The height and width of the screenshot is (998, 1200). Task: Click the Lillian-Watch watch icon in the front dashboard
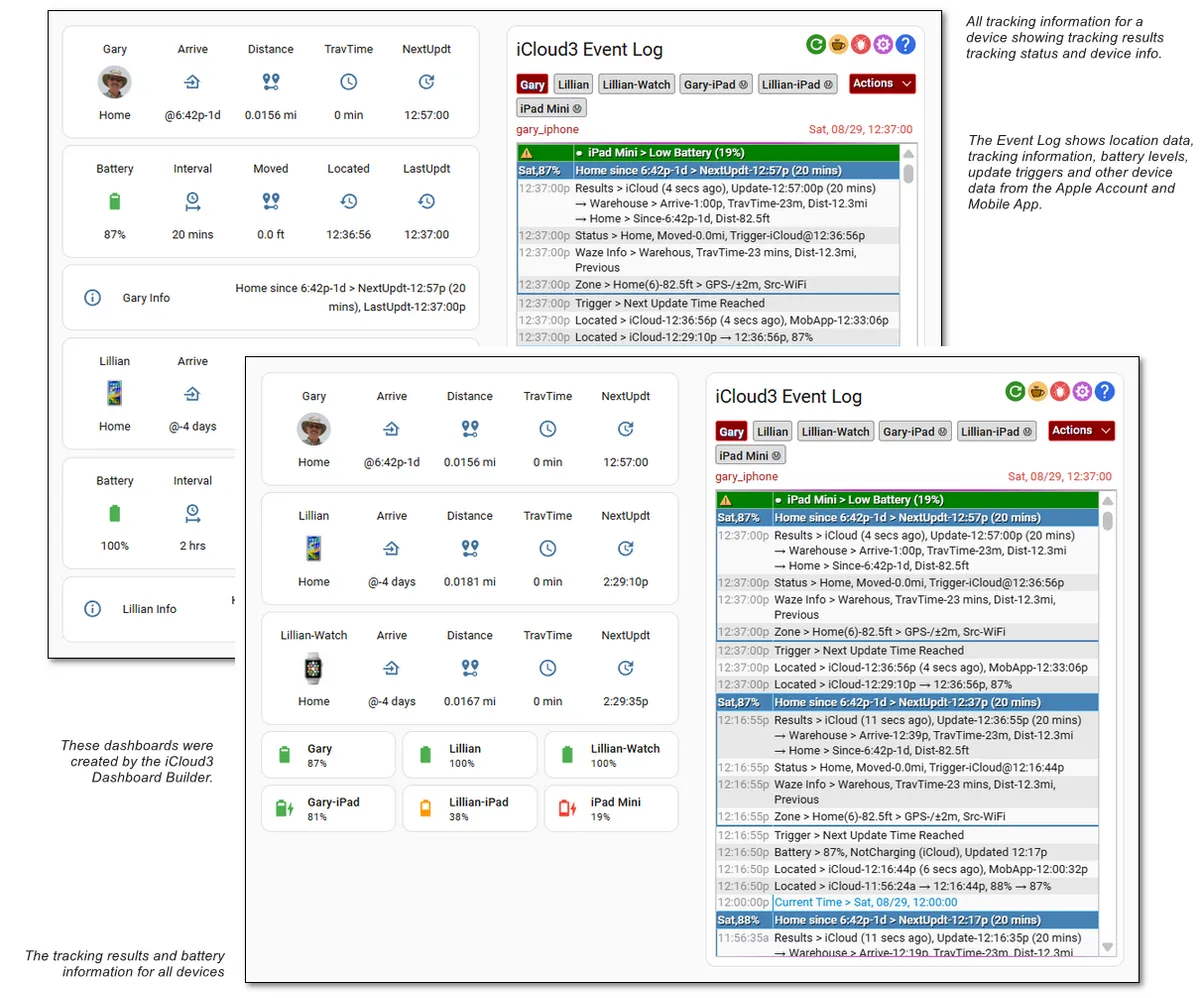click(x=314, y=668)
